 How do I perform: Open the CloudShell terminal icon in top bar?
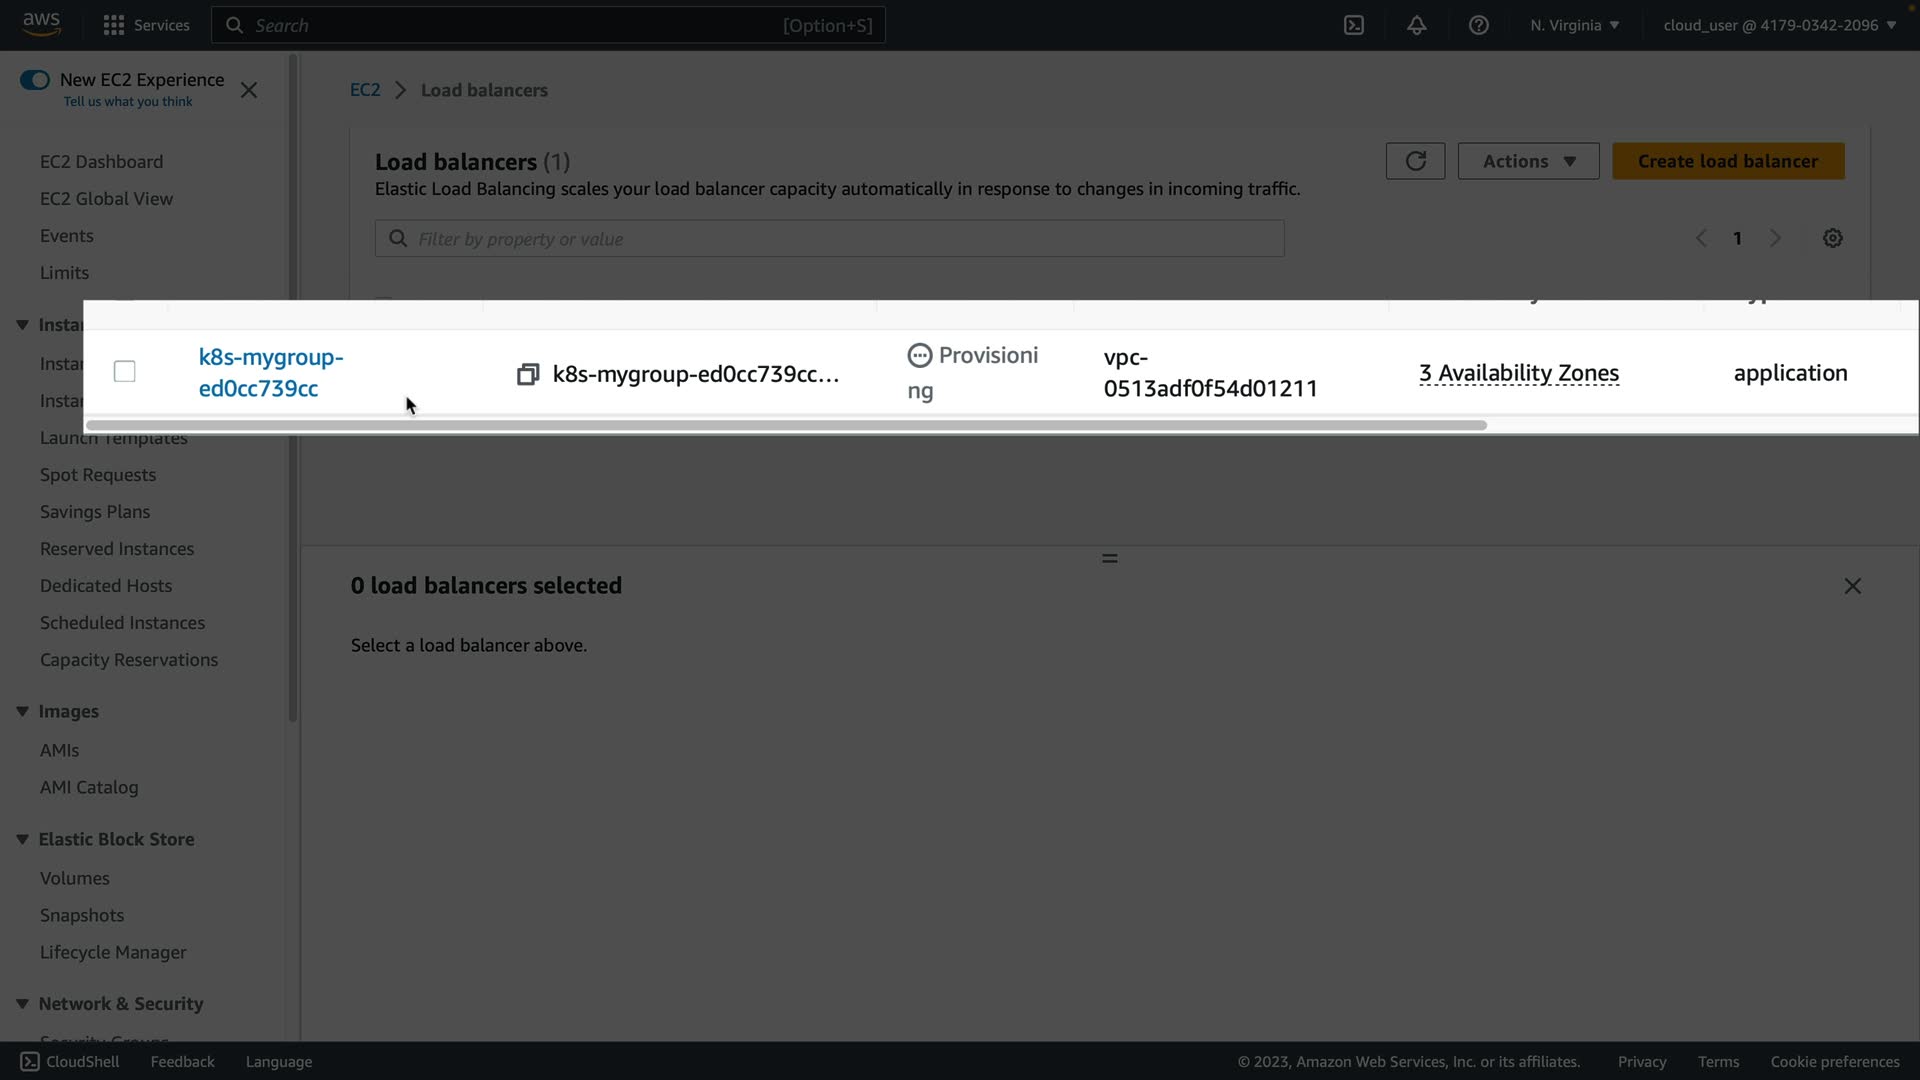click(1354, 25)
